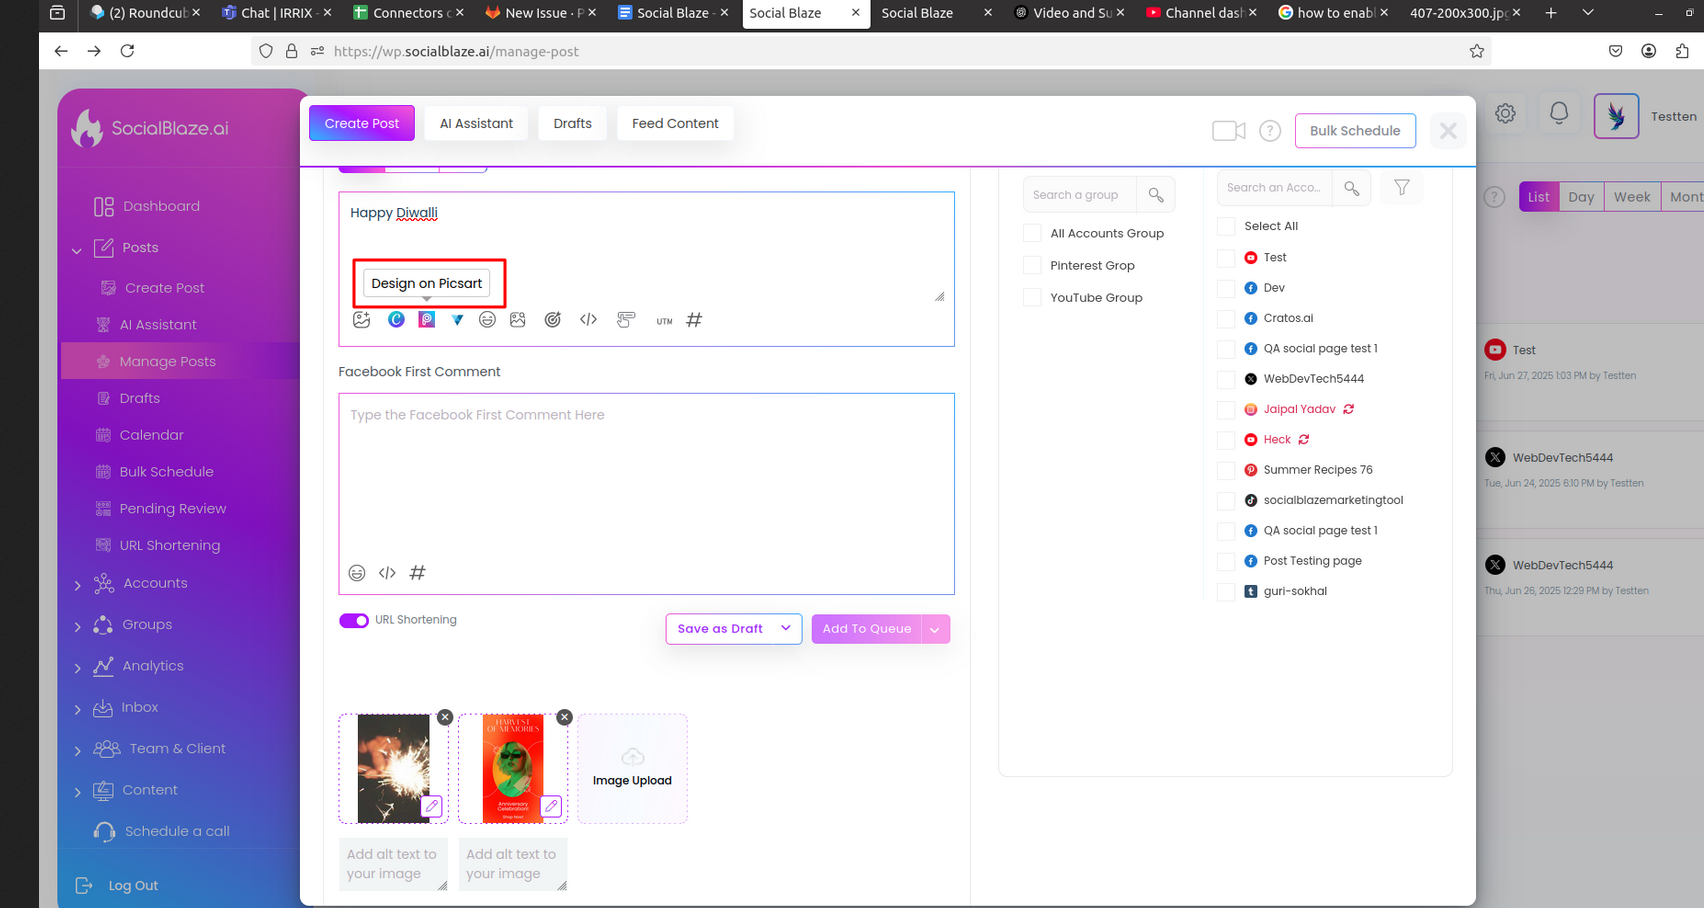This screenshot has height=908, width=1704.
Task: Collapse the Posts sidebar section
Action: point(77,250)
